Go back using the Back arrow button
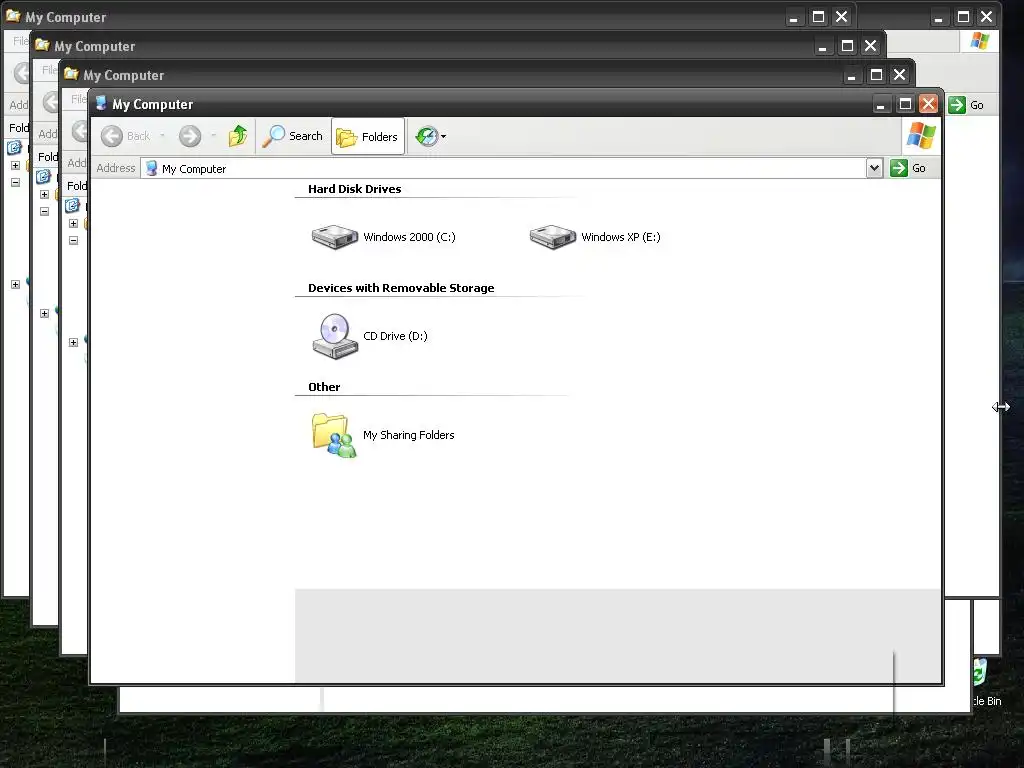The width and height of the screenshot is (1024, 768). (x=125, y=136)
